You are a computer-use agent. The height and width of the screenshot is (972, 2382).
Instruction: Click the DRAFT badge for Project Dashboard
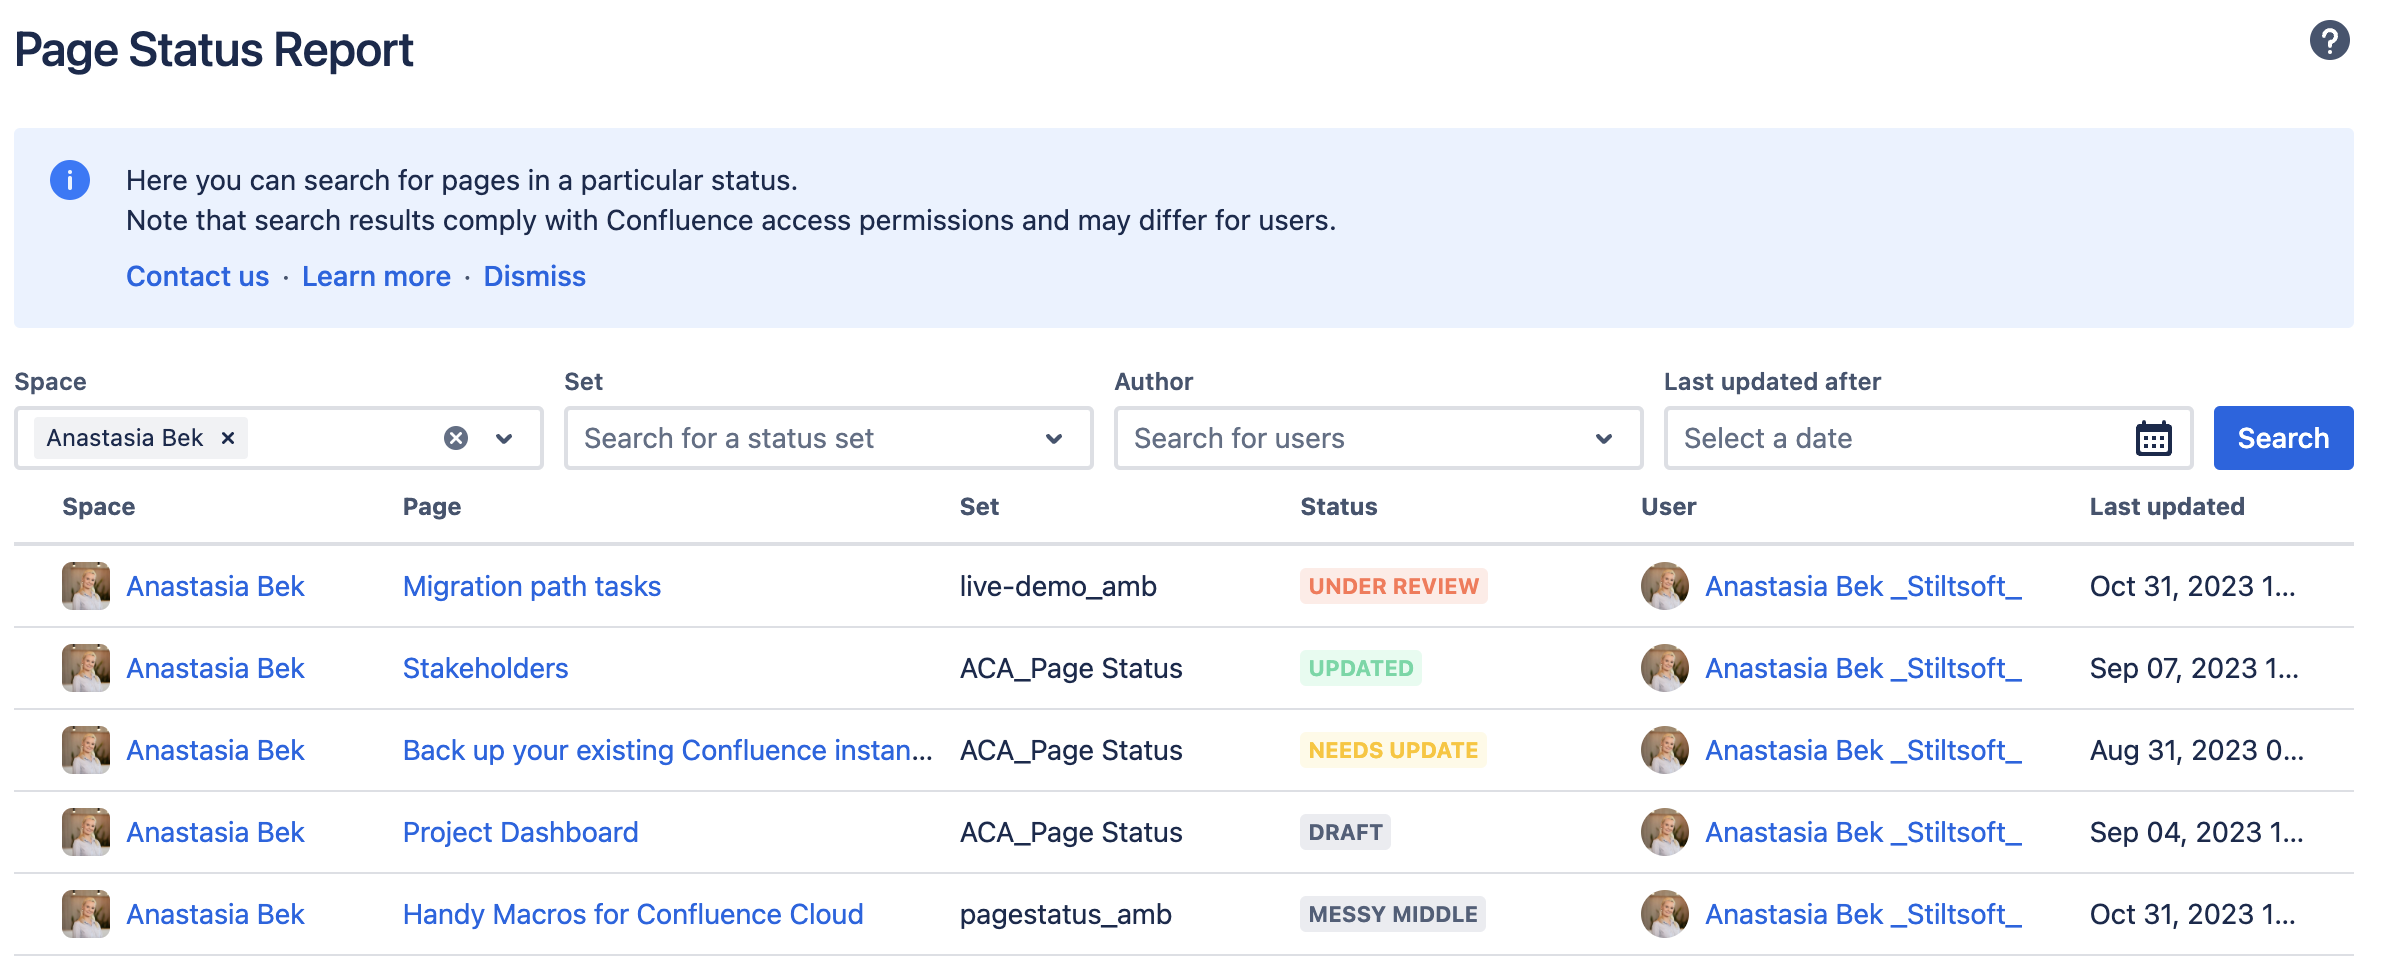1344,831
